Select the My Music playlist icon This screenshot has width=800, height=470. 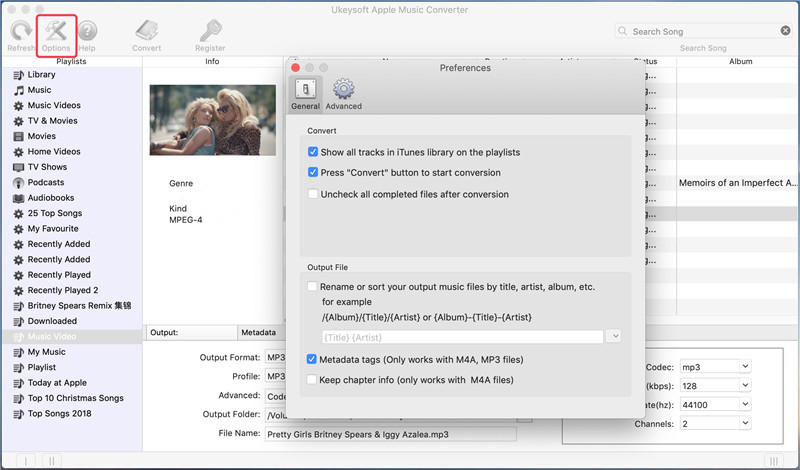(x=18, y=352)
